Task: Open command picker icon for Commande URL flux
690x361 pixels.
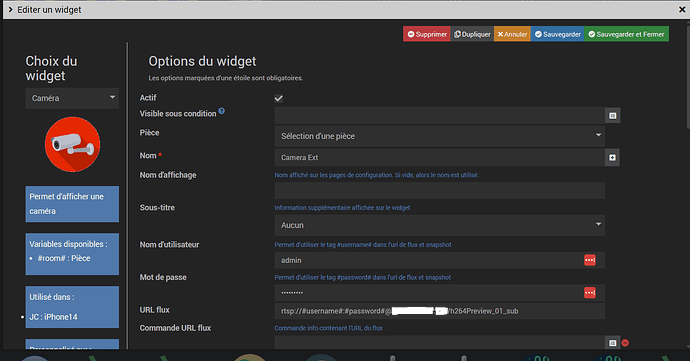Action: (613, 343)
